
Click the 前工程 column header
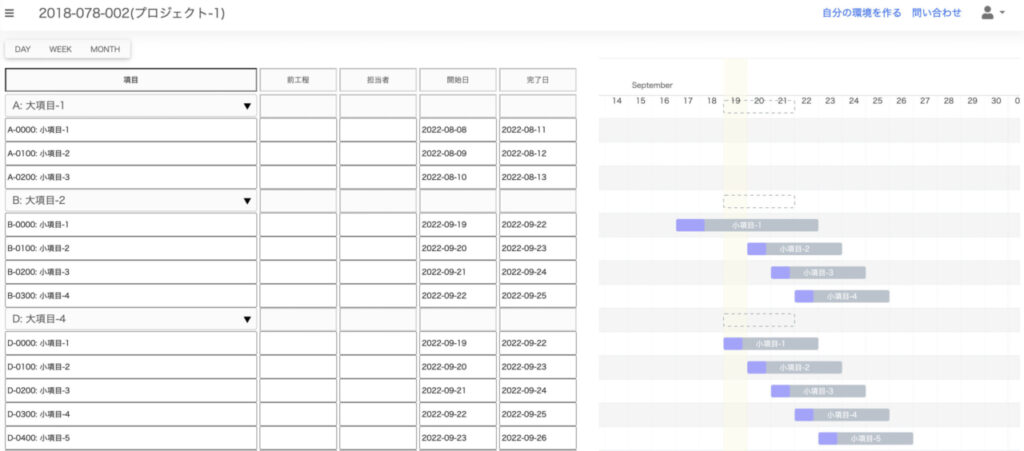pos(298,80)
